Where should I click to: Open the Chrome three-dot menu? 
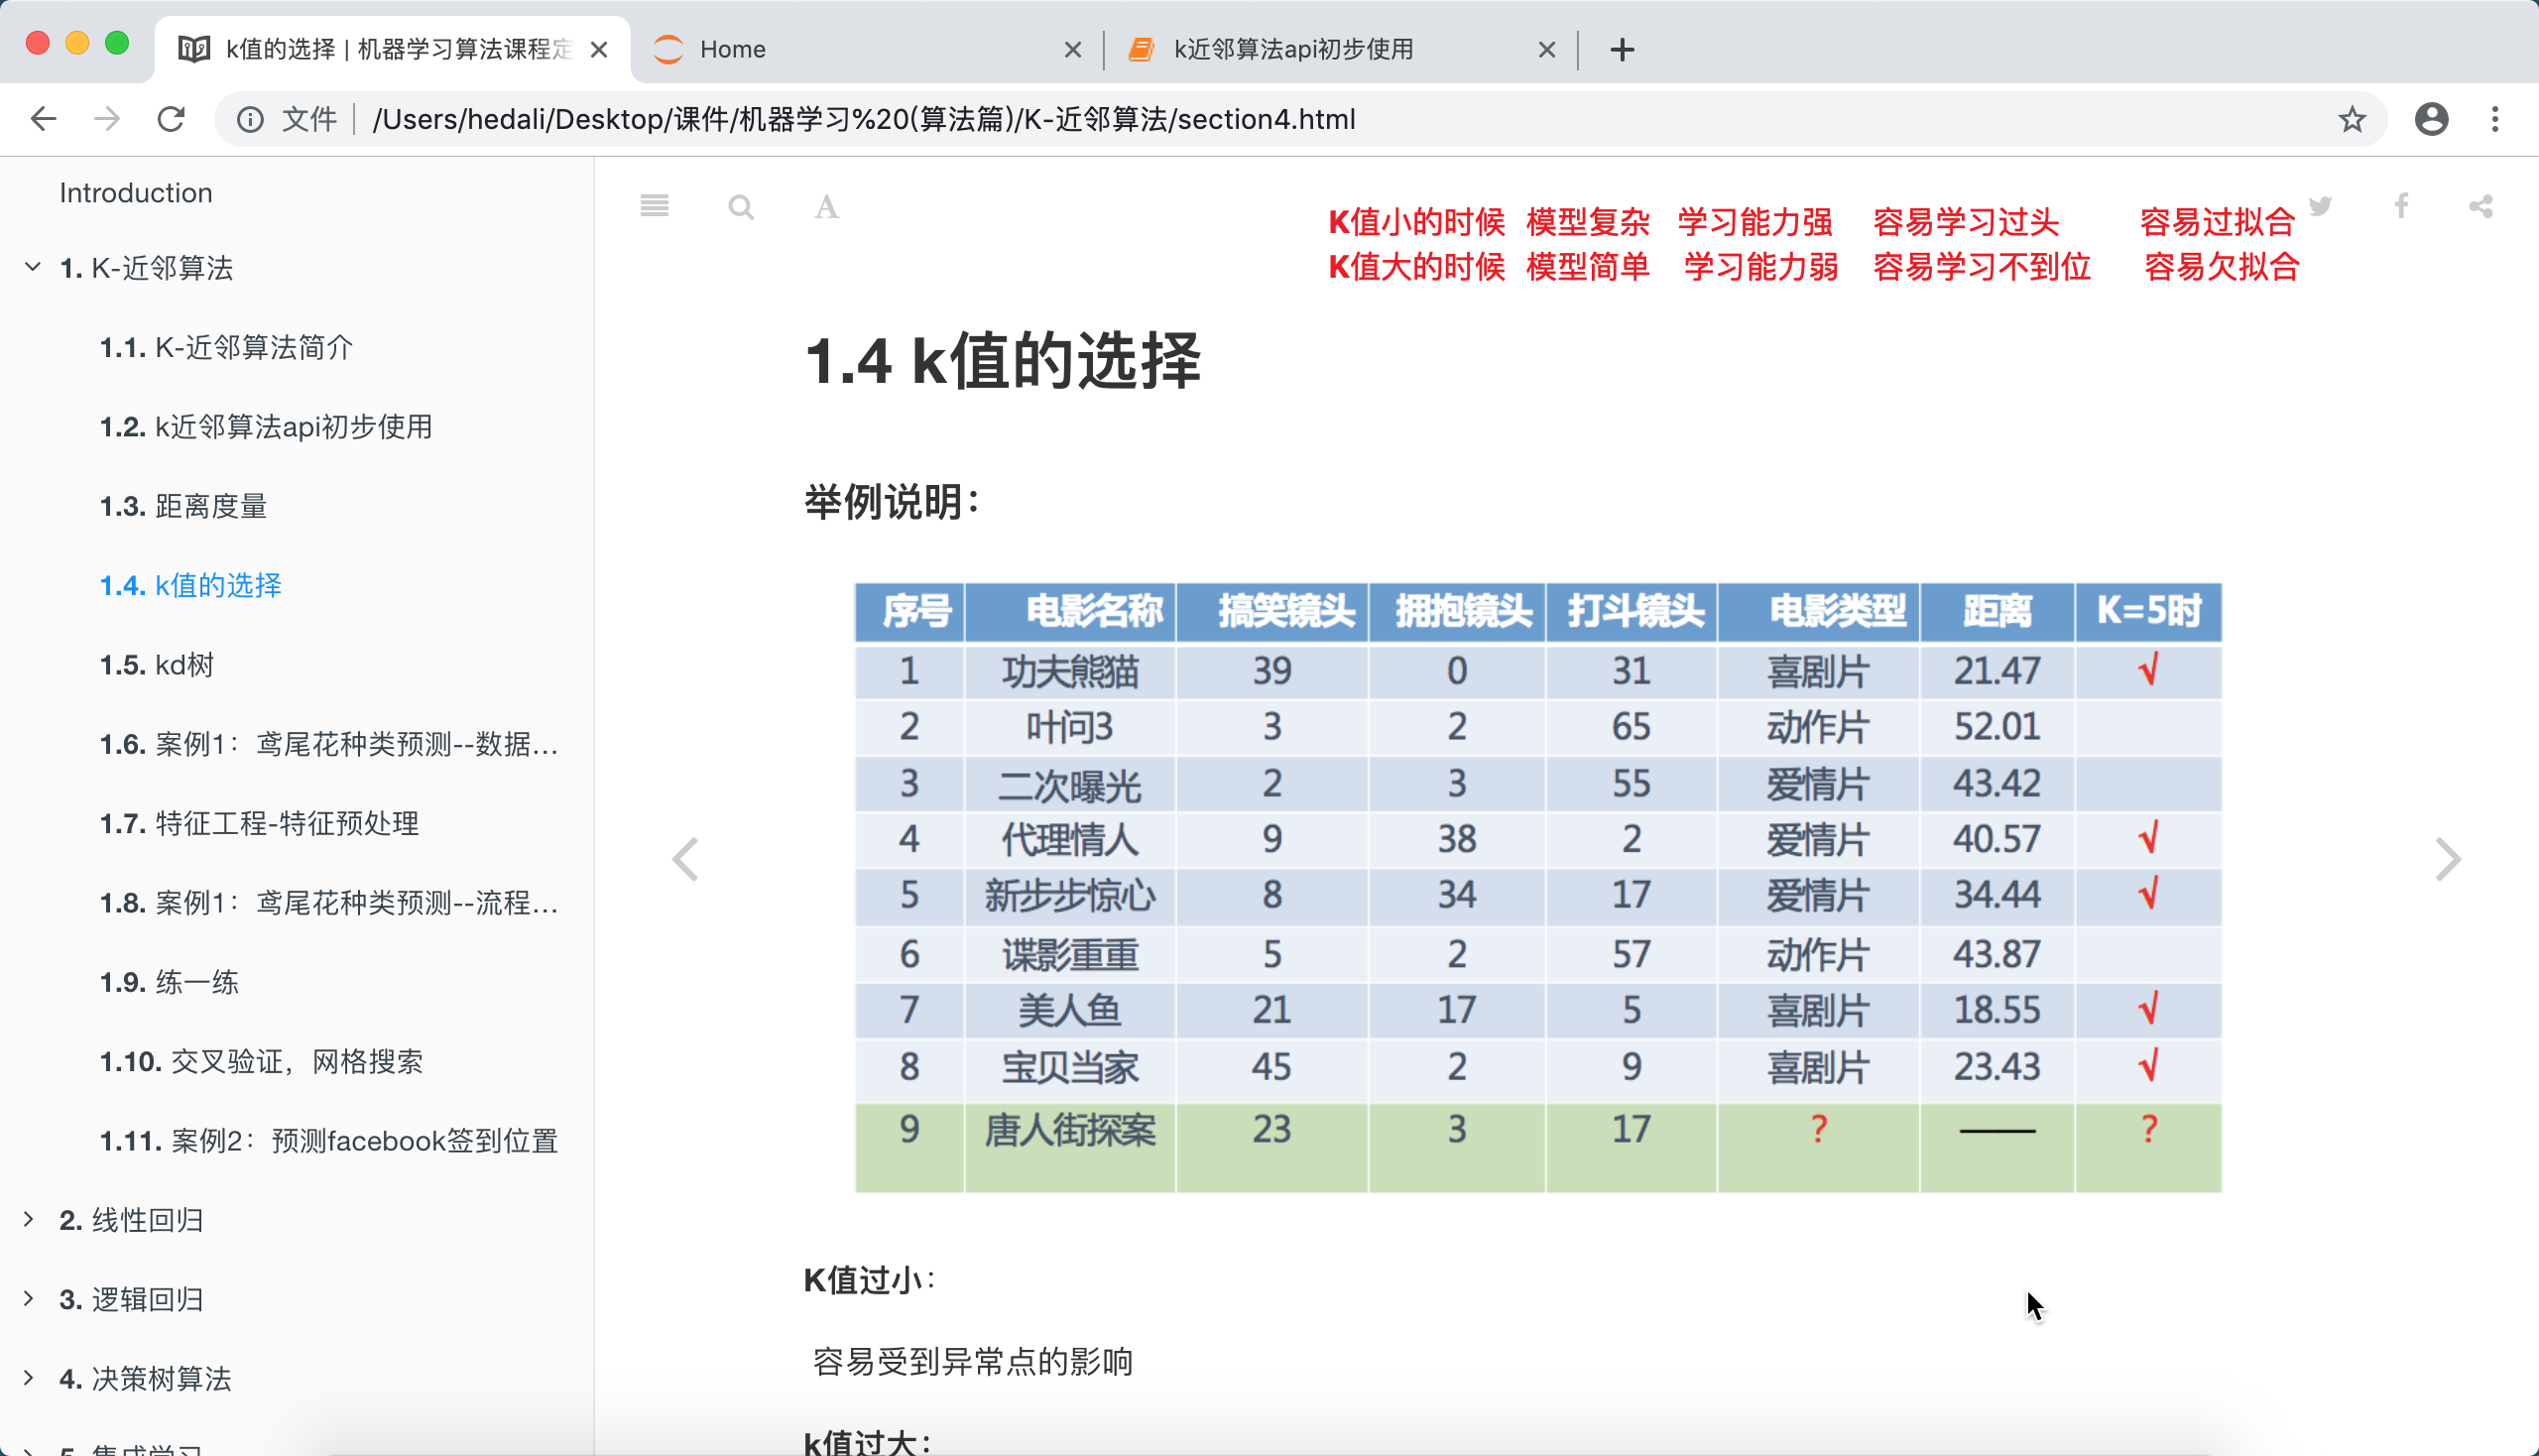coord(2495,119)
